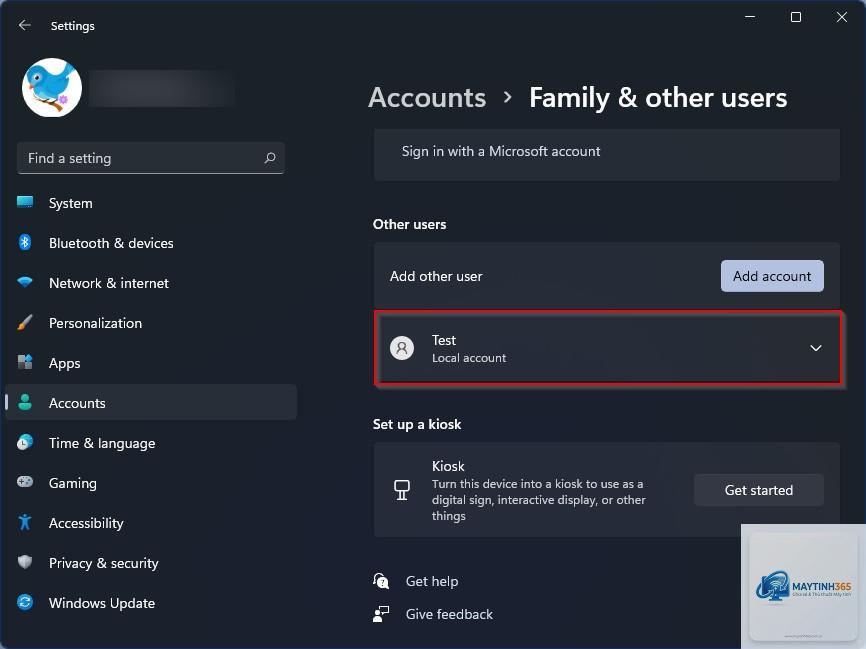The height and width of the screenshot is (649, 866).
Task: Open the Get help link
Action: click(432, 581)
